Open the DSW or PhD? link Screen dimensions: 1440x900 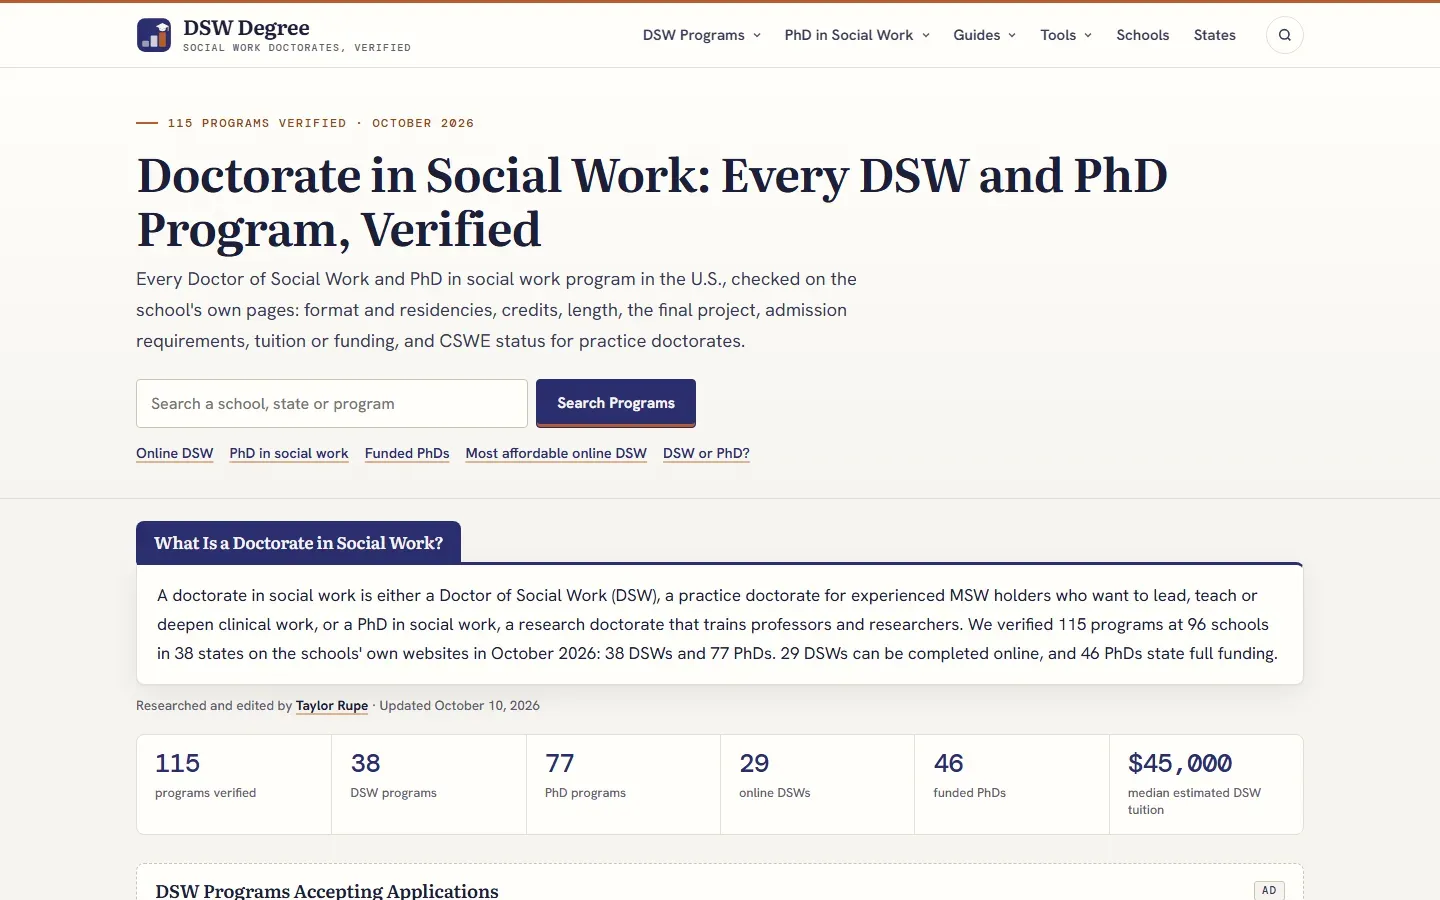pyautogui.click(x=706, y=453)
